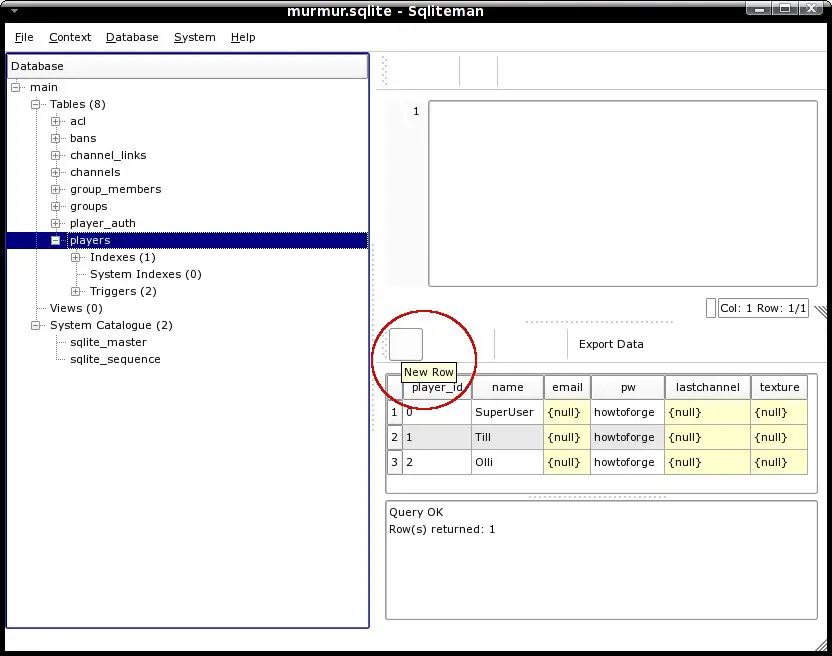Viewport: 832px width, 656px height.
Task: Click the pw cell in Till row
Action: [628, 437]
